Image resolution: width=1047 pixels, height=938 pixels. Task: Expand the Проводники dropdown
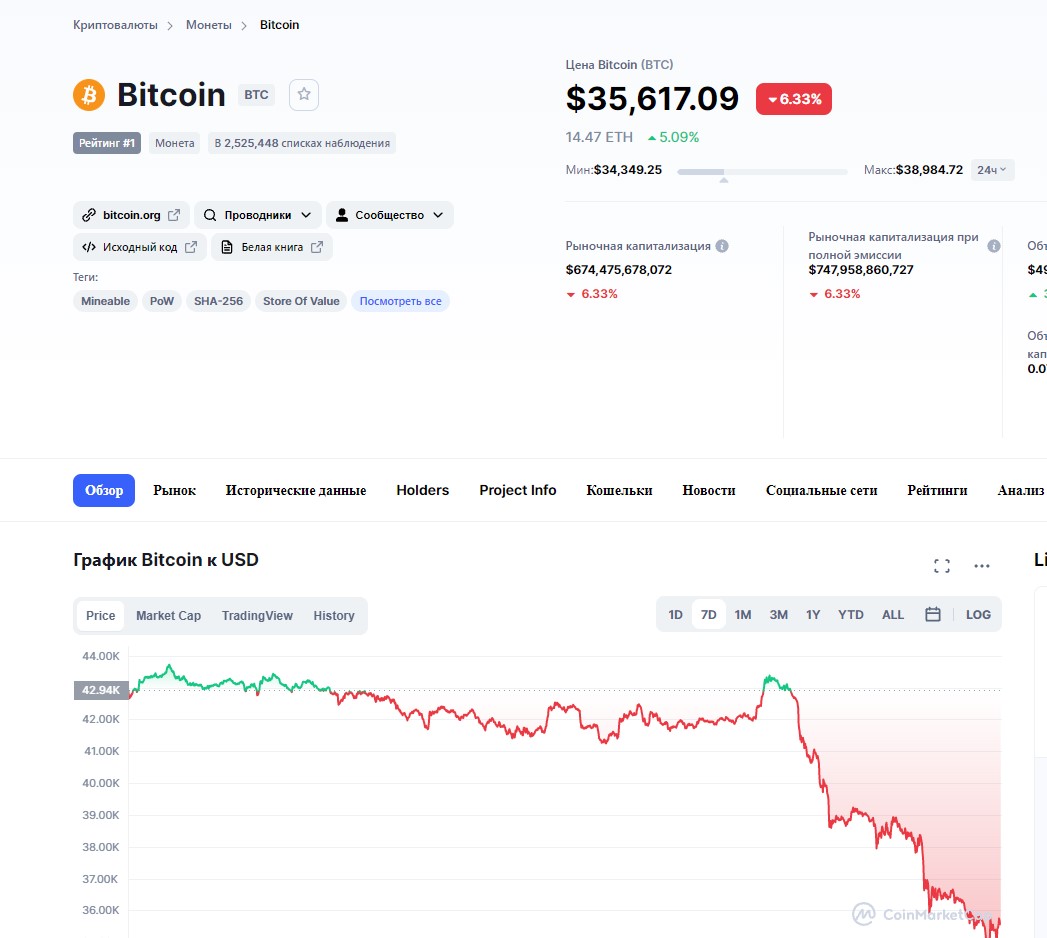(258, 215)
